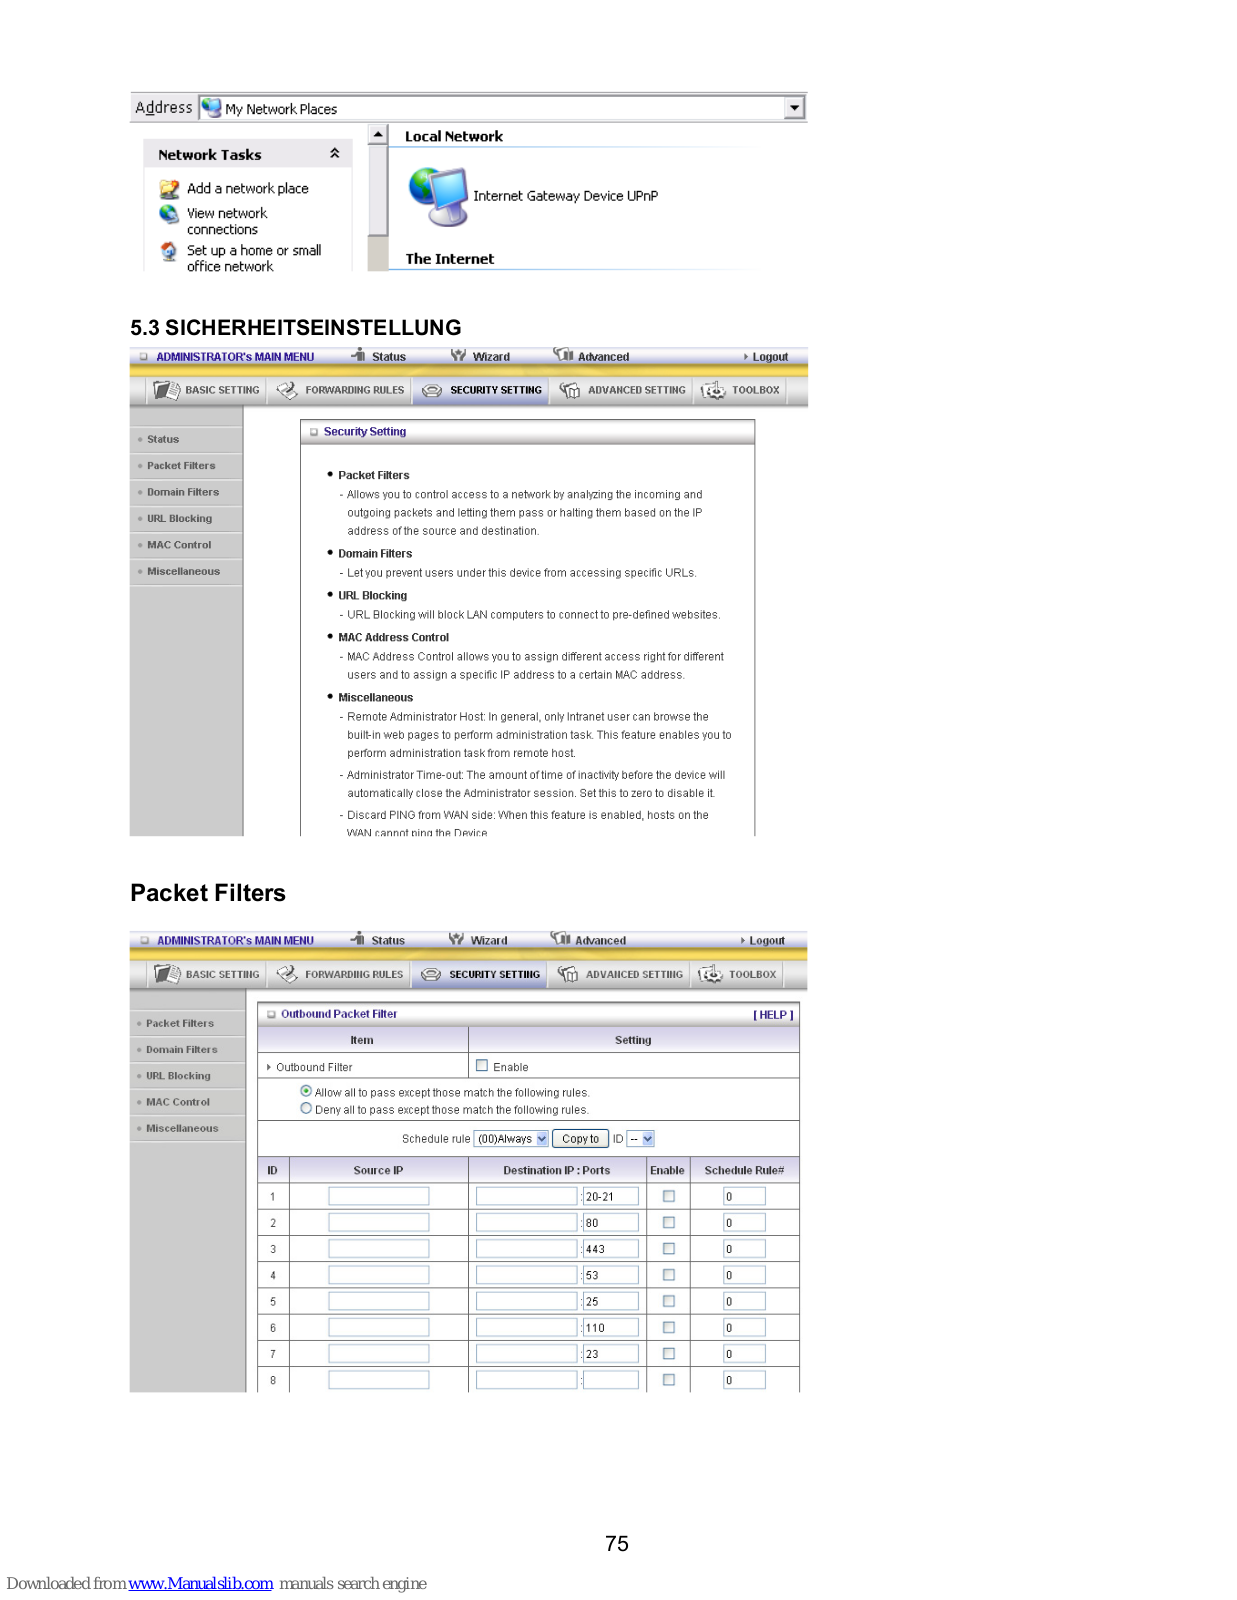Click Advanced Setting icon in lower screenshot

[568, 974]
